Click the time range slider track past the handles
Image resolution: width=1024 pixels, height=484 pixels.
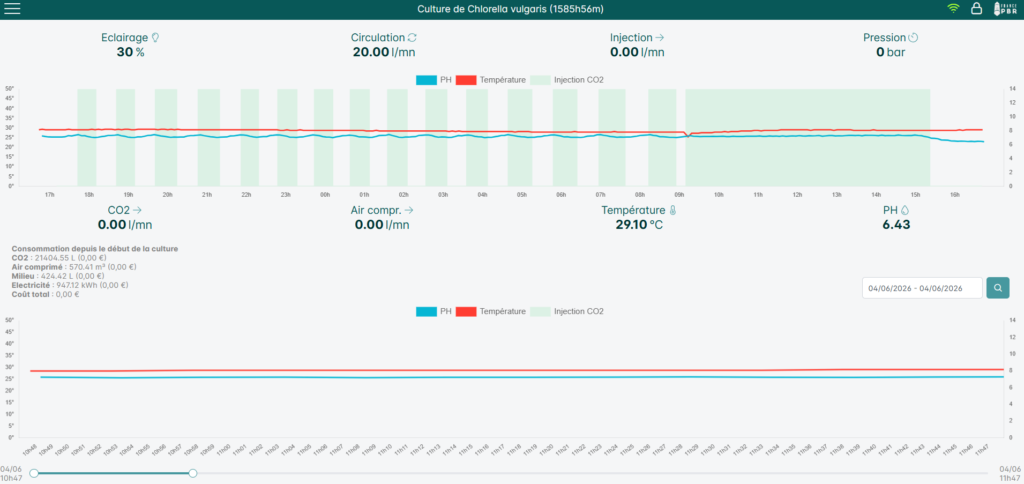tap(591, 474)
